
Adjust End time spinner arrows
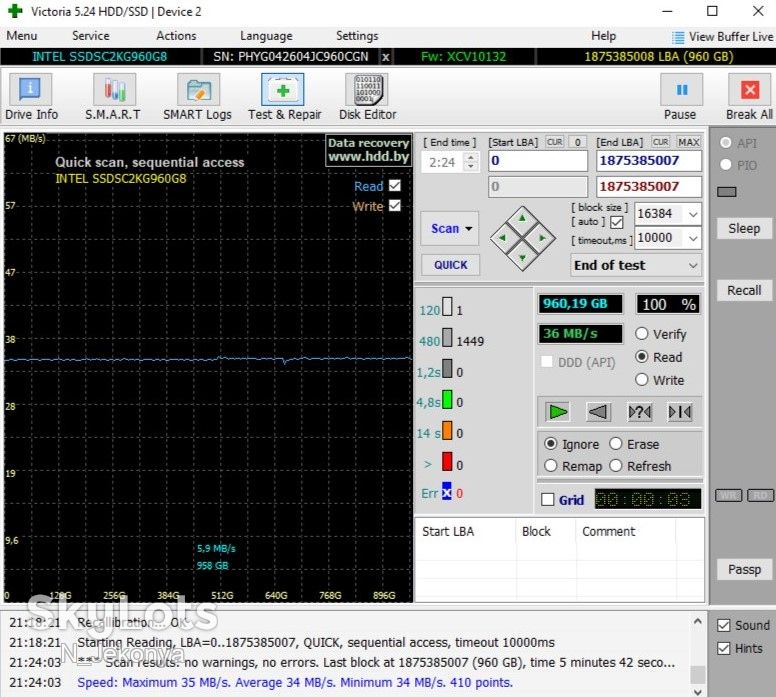click(471, 162)
